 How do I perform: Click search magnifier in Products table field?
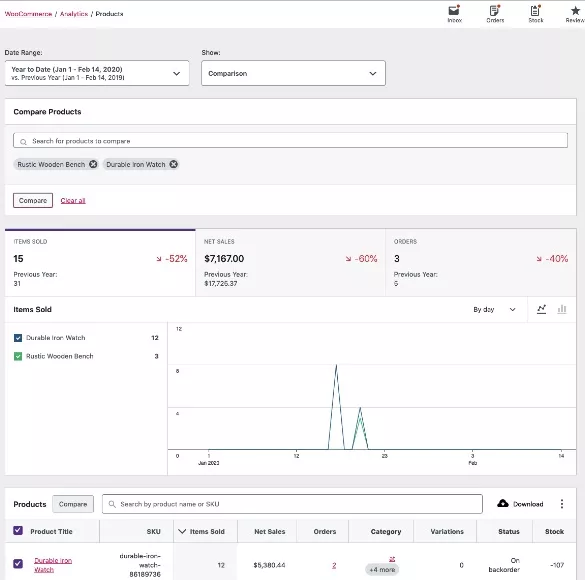[112, 504]
